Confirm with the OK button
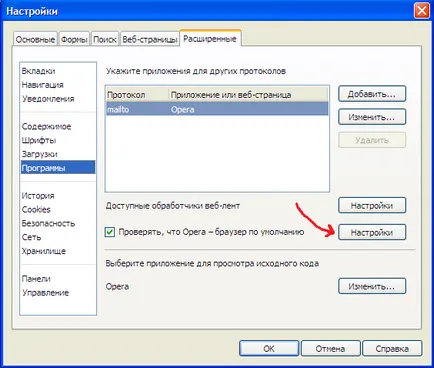The height and width of the screenshot is (368, 434). coord(269,349)
